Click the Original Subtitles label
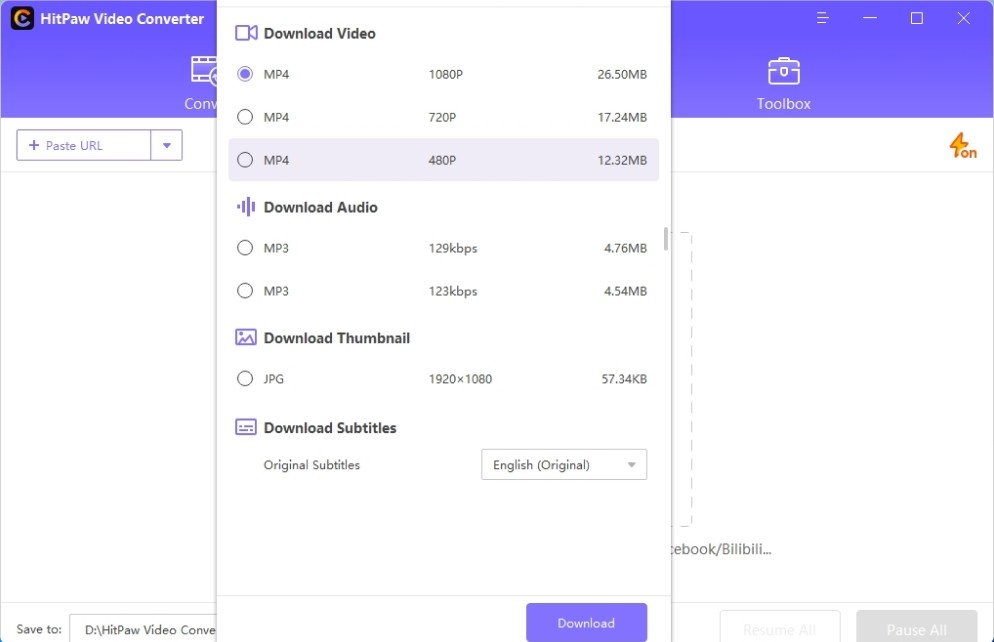 pyautogui.click(x=312, y=465)
